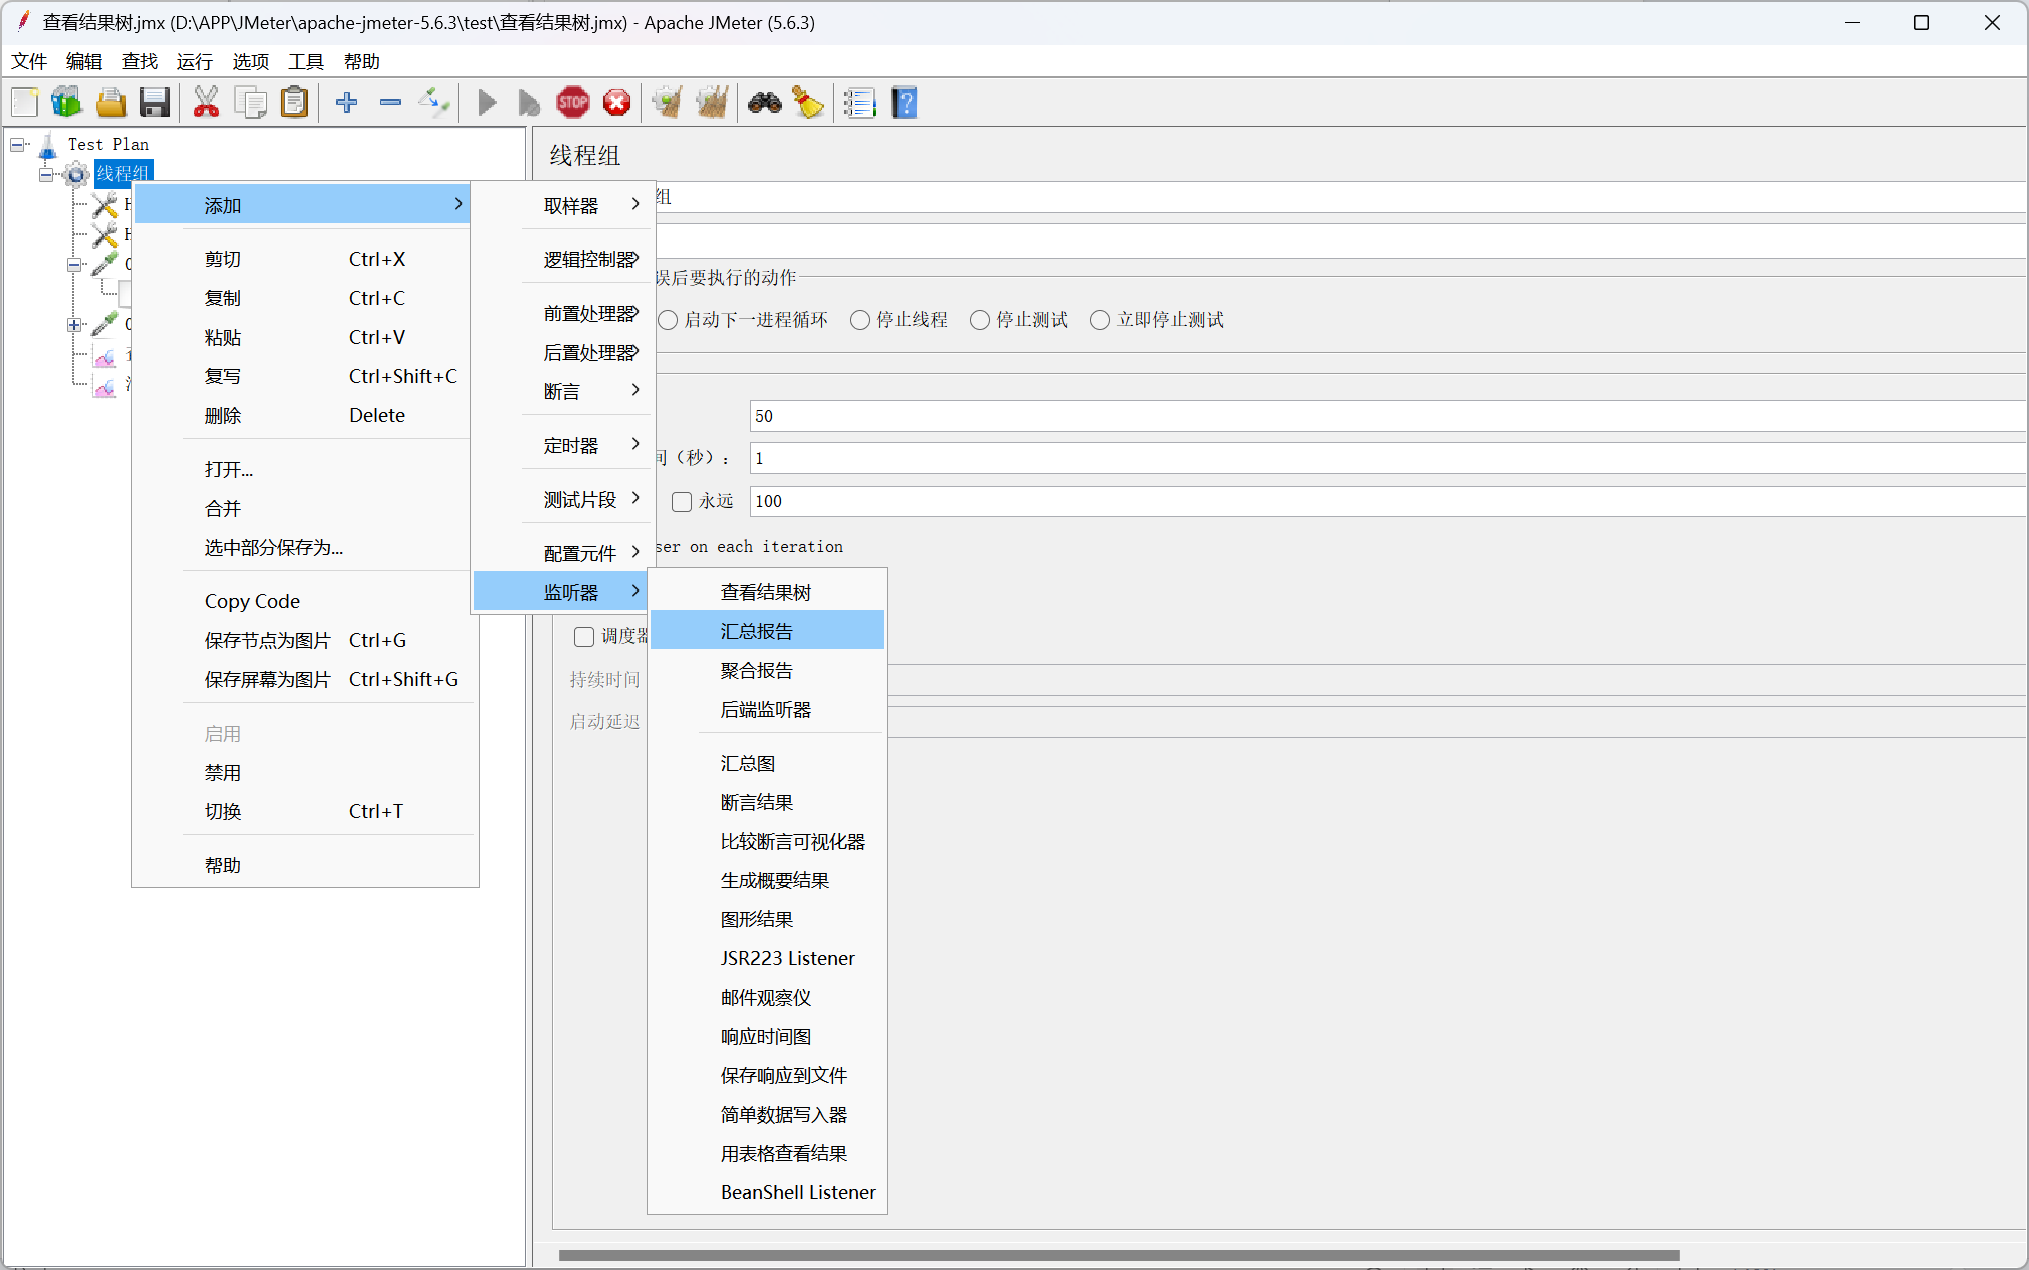
Task: Click the scissors Cut icon
Action: 206,102
